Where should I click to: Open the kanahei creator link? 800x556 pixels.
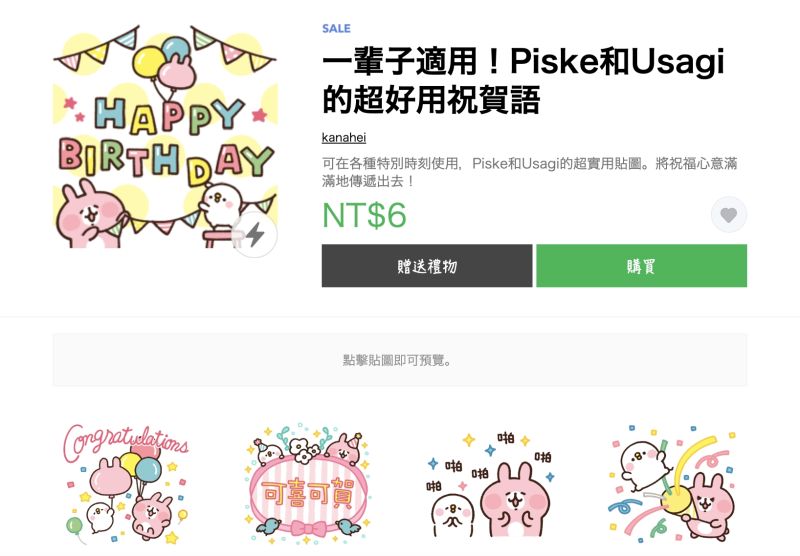tap(343, 137)
